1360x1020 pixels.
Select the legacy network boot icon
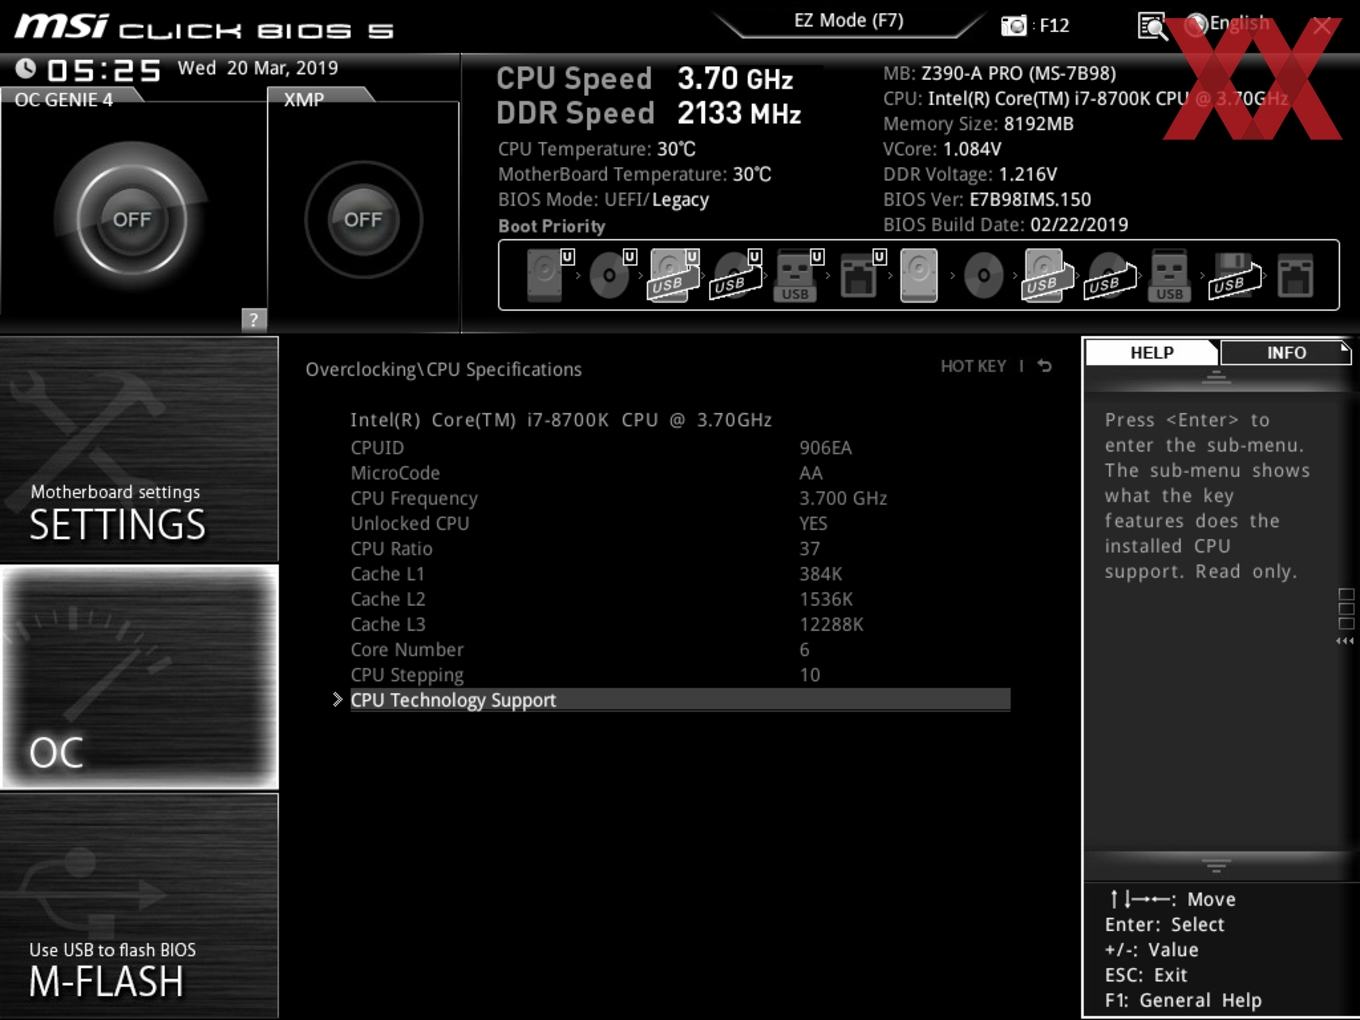point(1295,275)
